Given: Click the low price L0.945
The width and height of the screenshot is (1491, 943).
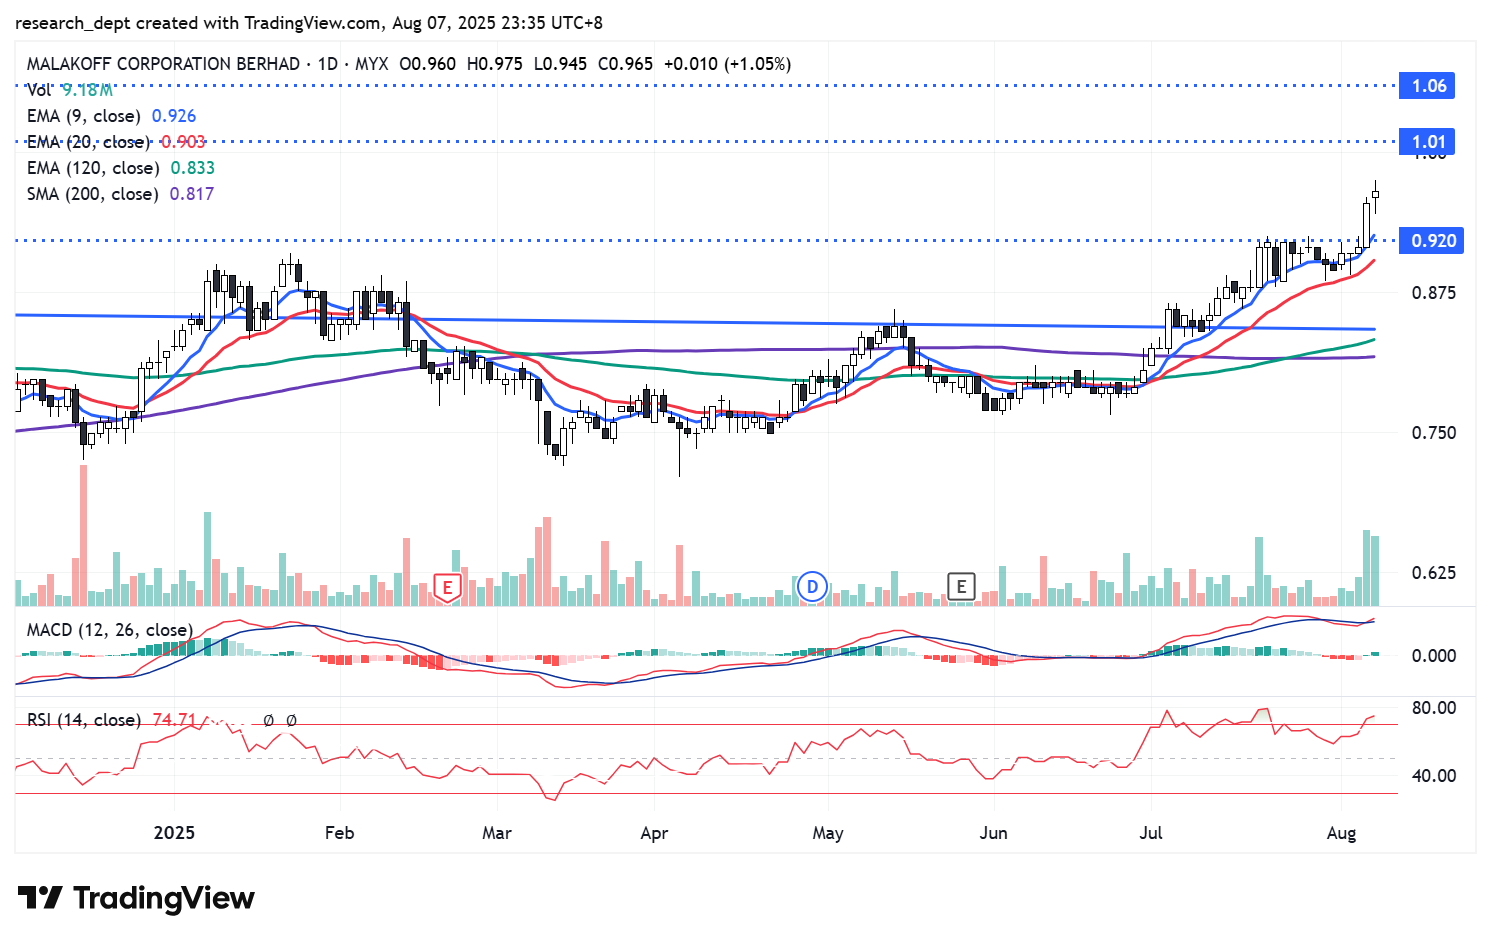Looking at the screenshot, I should click(x=561, y=64).
